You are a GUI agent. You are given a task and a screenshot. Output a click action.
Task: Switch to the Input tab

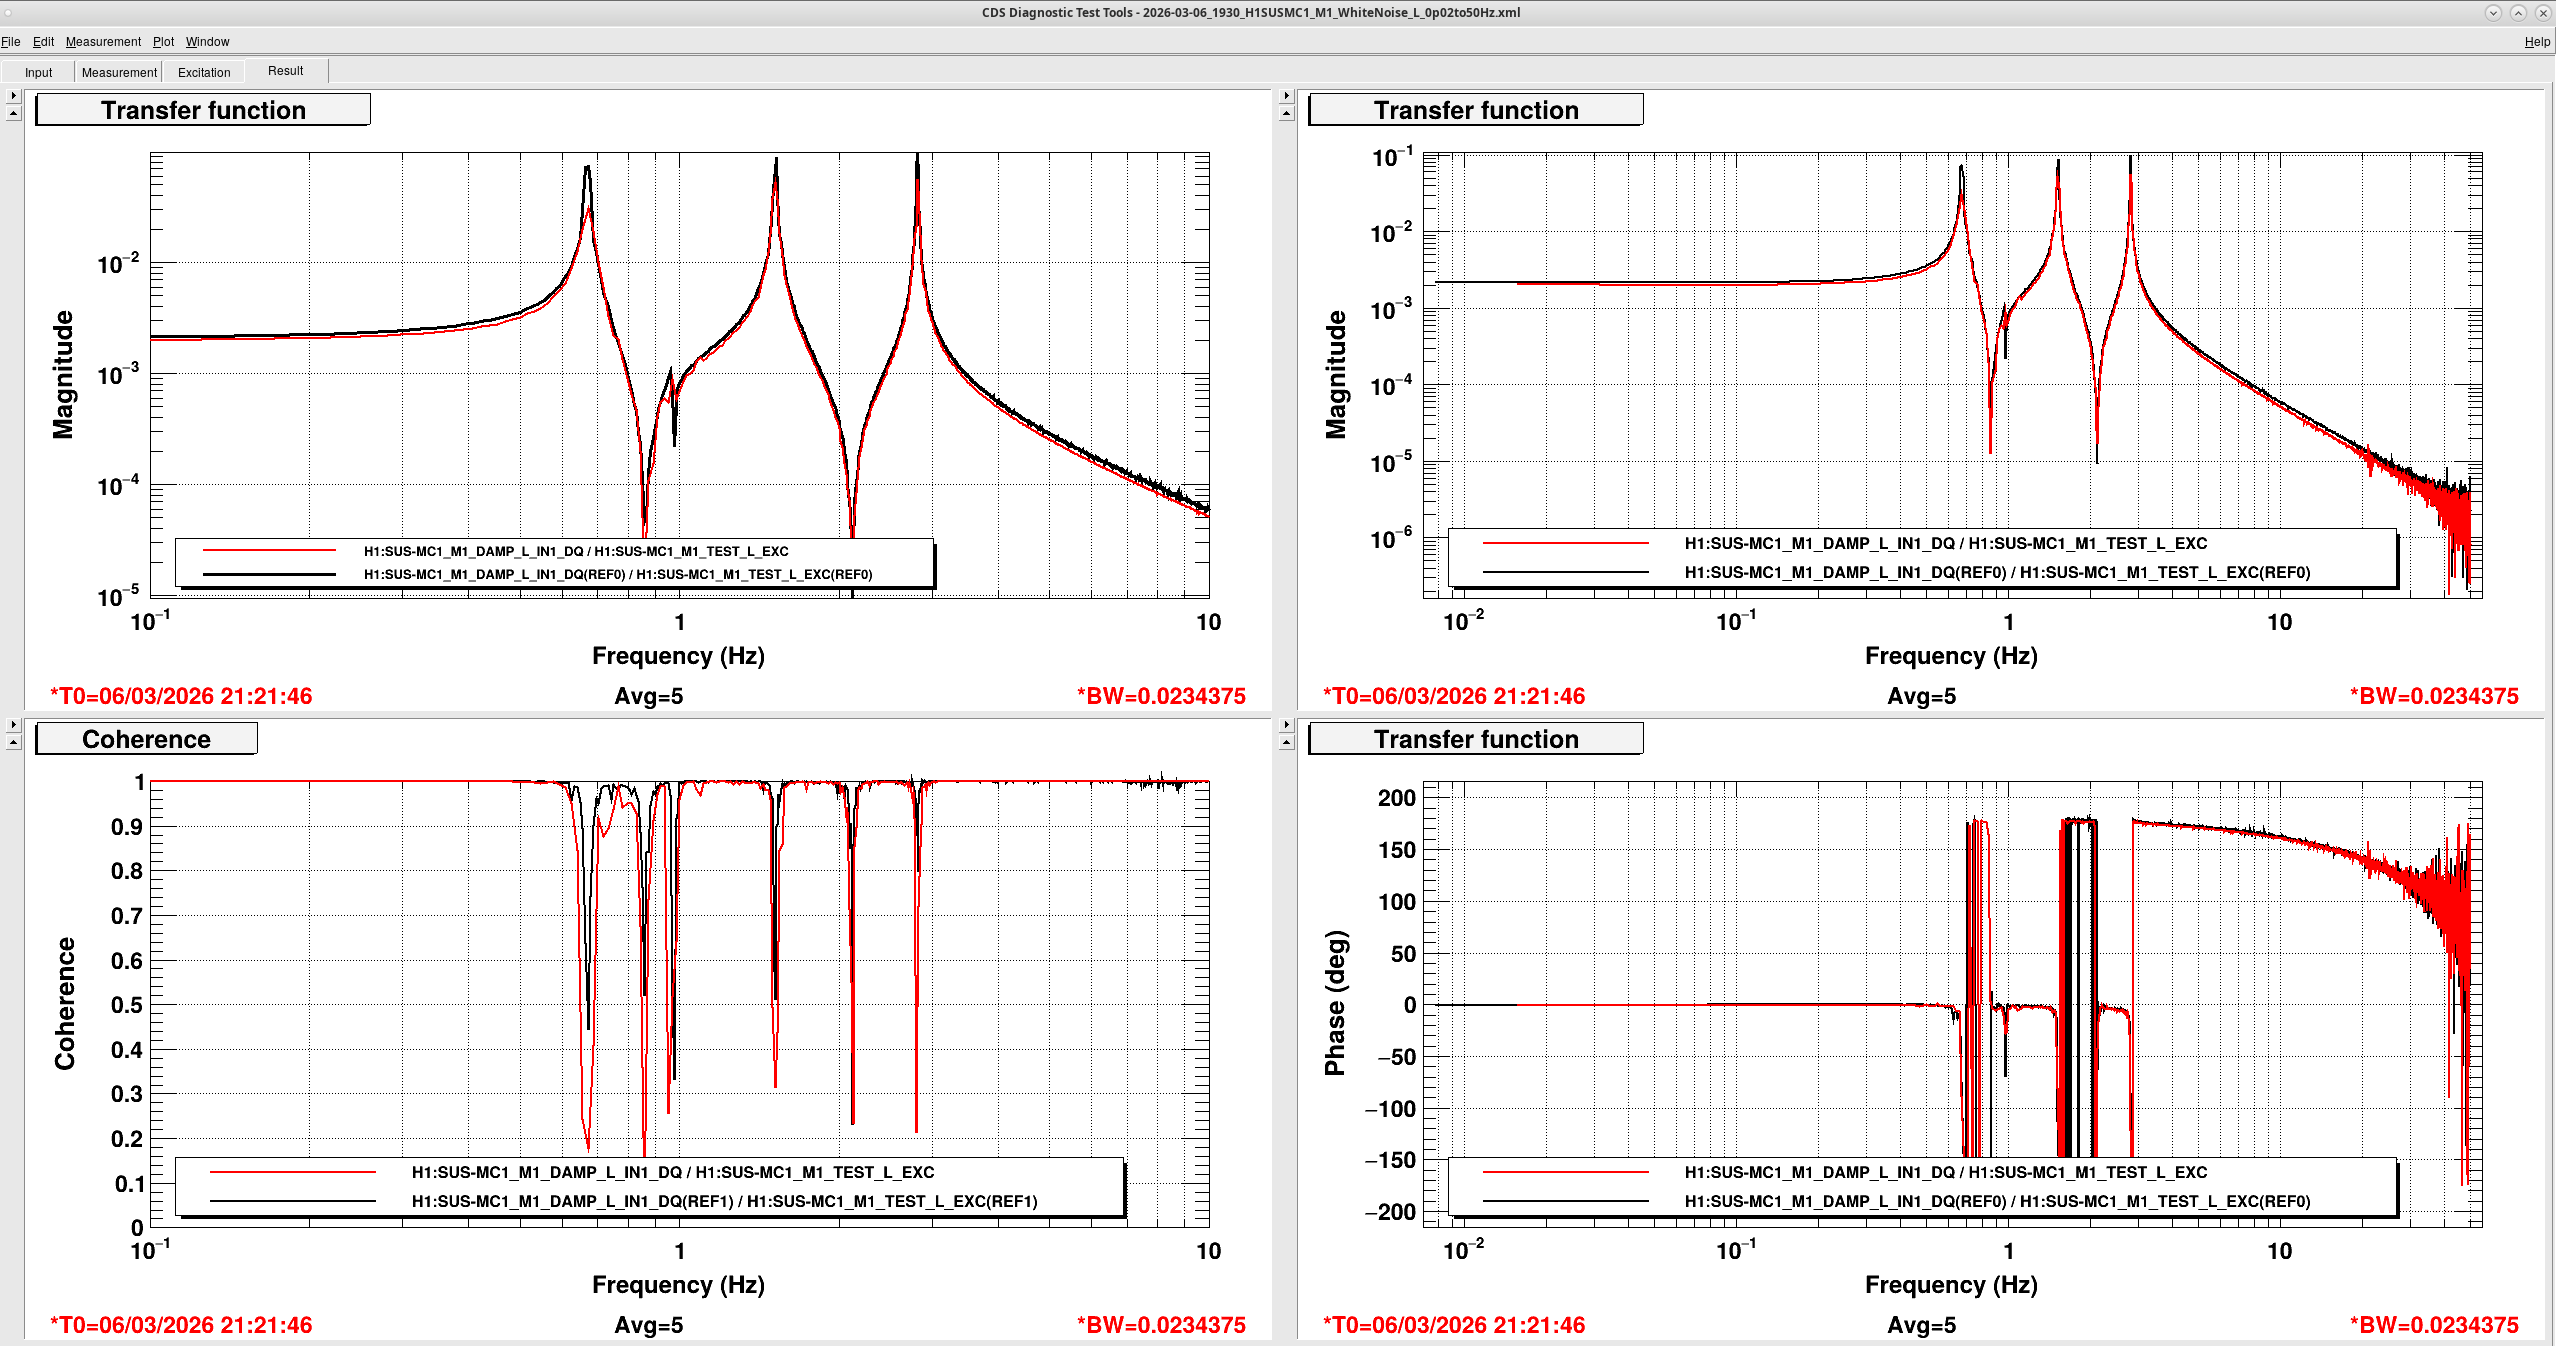coord(38,72)
